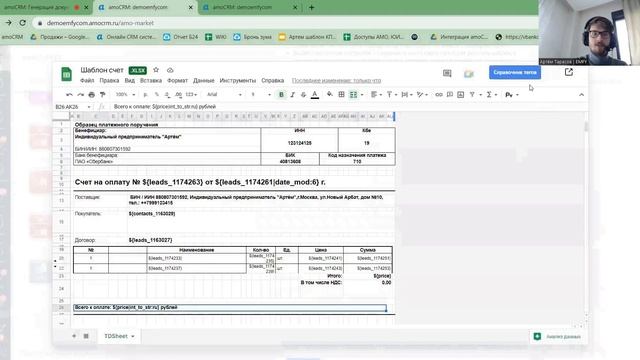Format as percent
Screen dimensions: 640x360
(157, 95)
